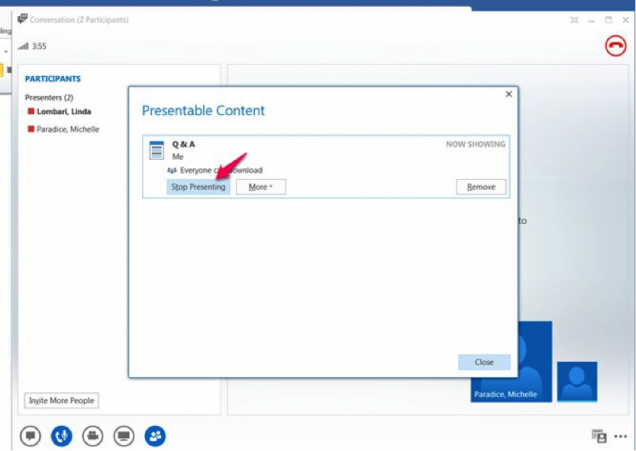Open the instant message chat icon

(x=30, y=436)
